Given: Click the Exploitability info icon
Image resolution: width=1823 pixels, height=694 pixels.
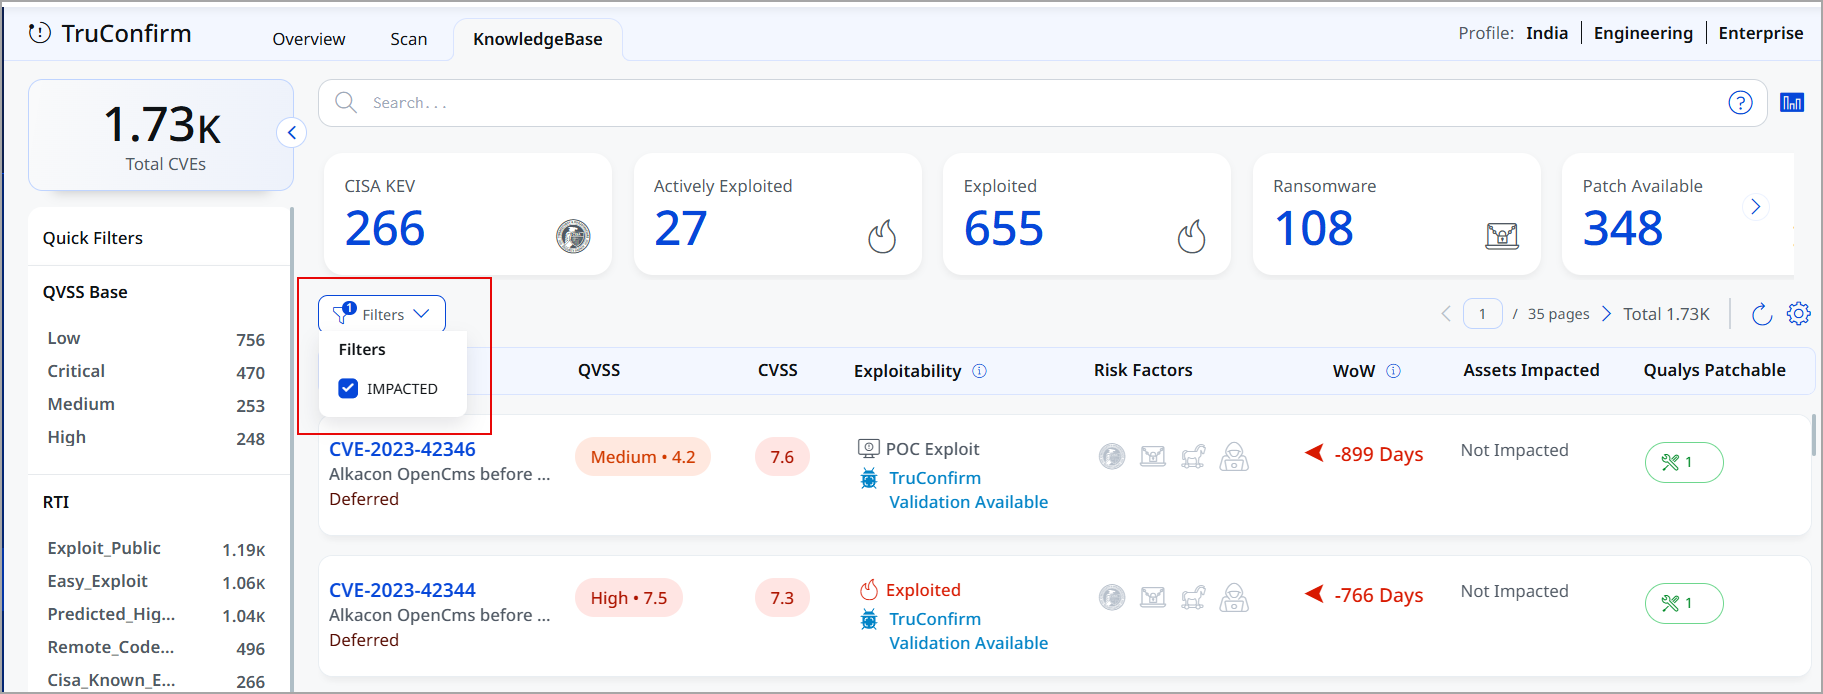Looking at the screenshot, I should pos(979,371).
